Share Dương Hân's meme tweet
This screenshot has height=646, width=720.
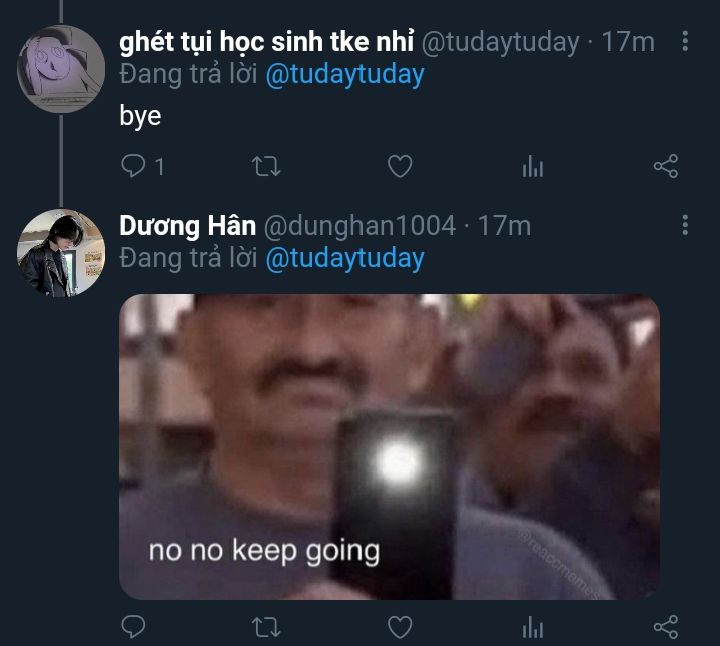coord(665,627)
